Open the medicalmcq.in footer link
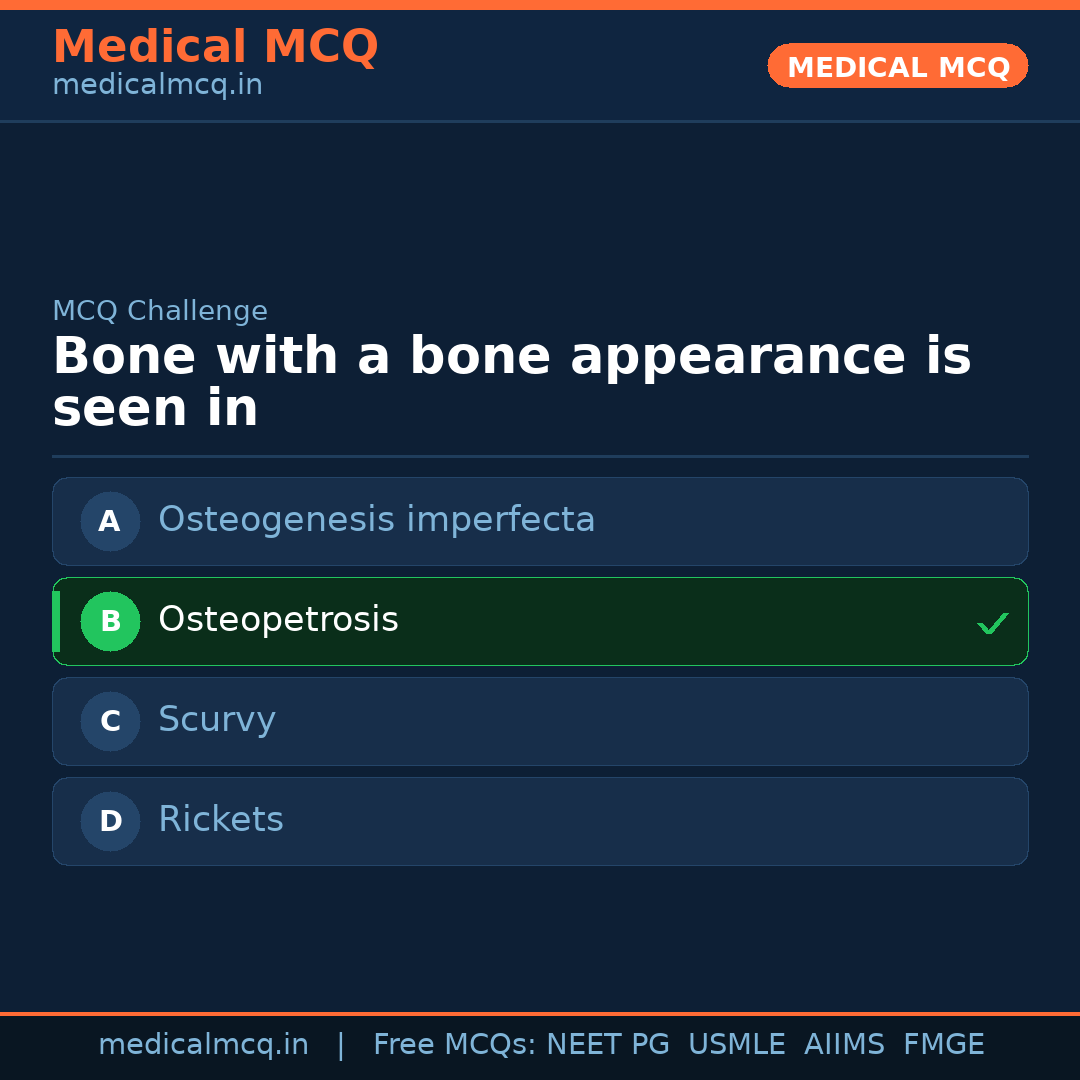The width and height of the screenshot is (1080, 1080). 204,1044
